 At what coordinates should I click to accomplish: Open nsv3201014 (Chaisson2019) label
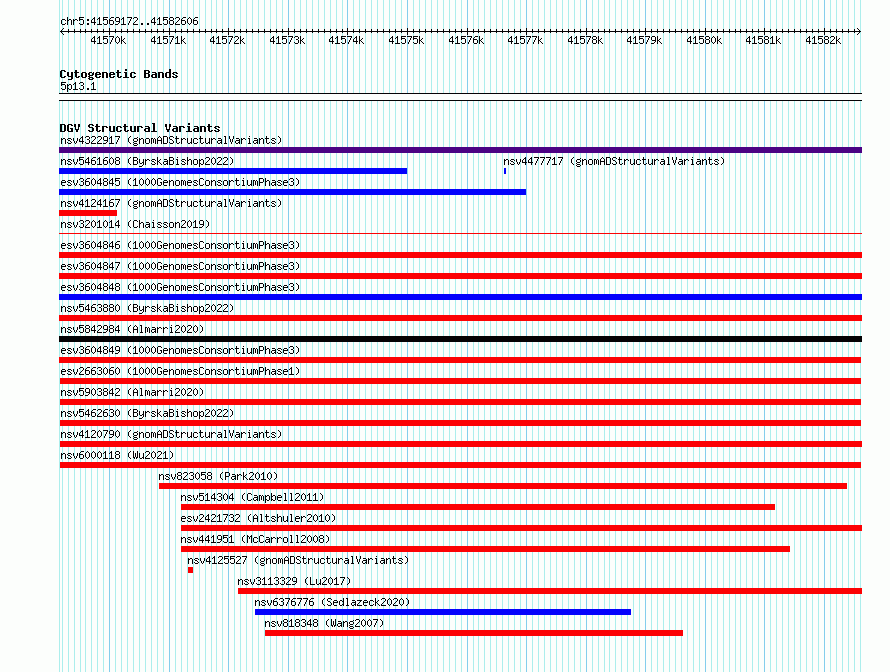point(135,224)
